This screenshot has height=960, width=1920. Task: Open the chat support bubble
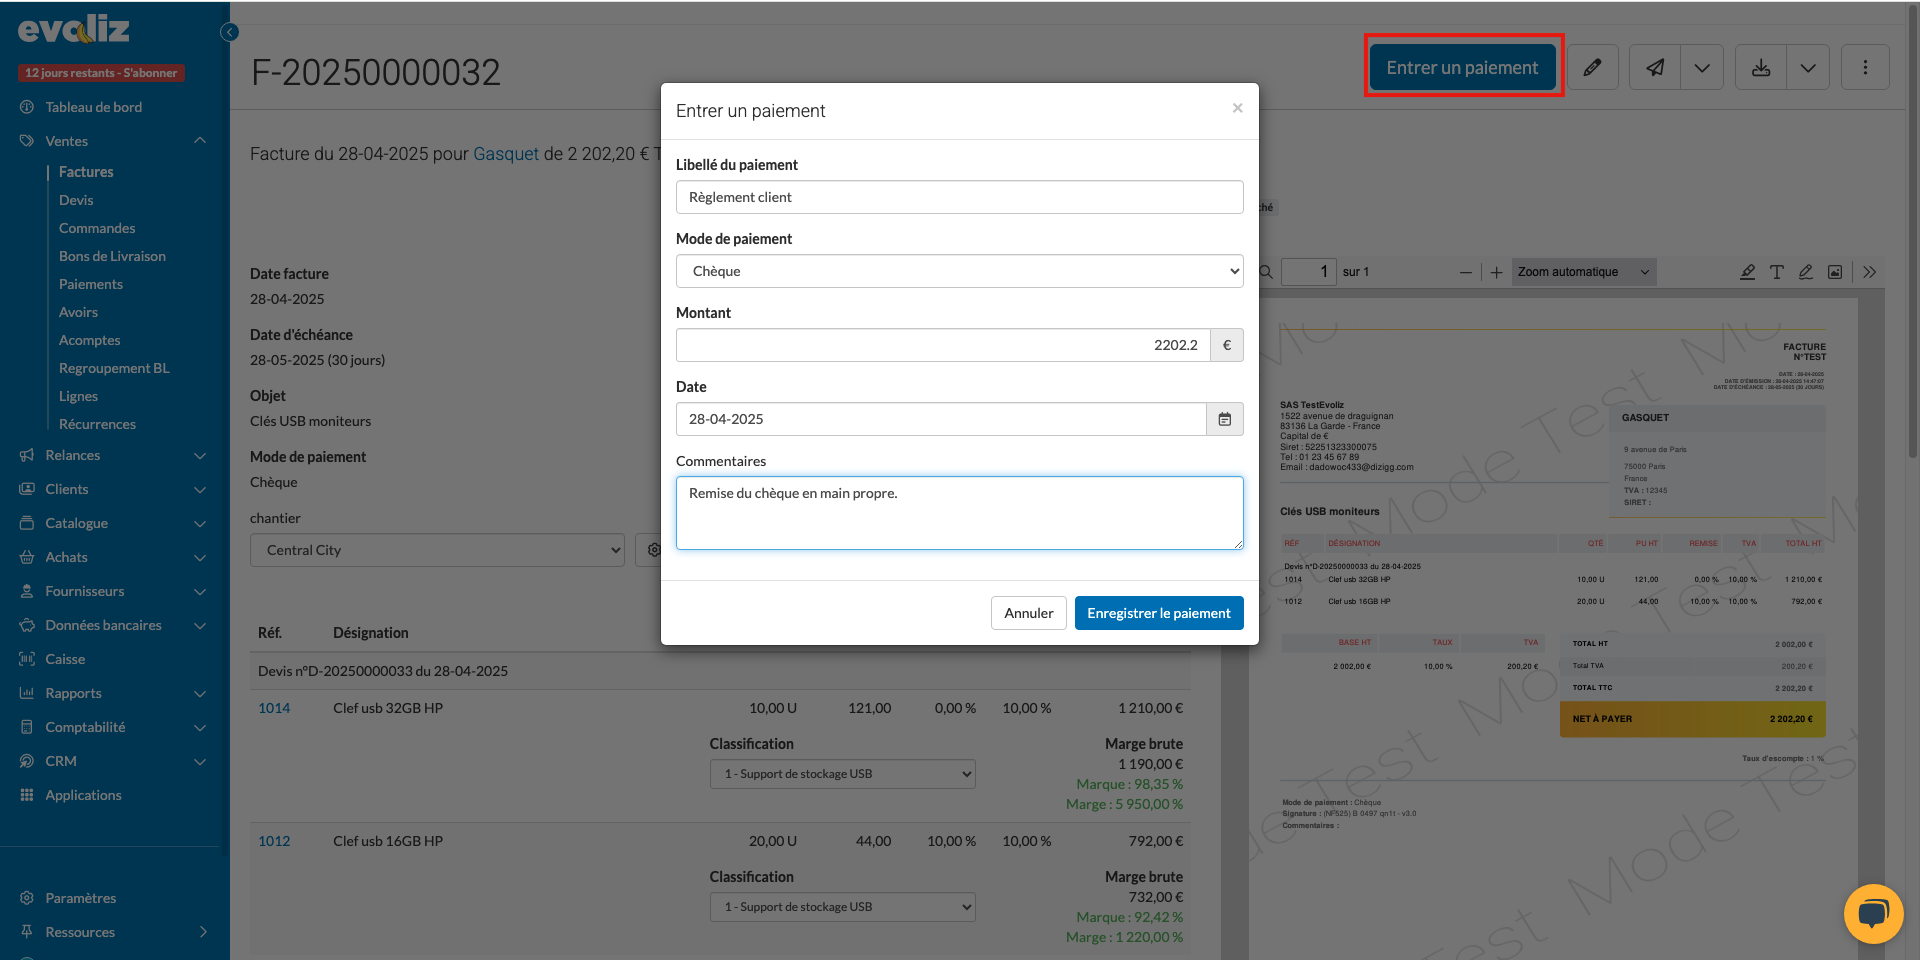pos(1872,913)
